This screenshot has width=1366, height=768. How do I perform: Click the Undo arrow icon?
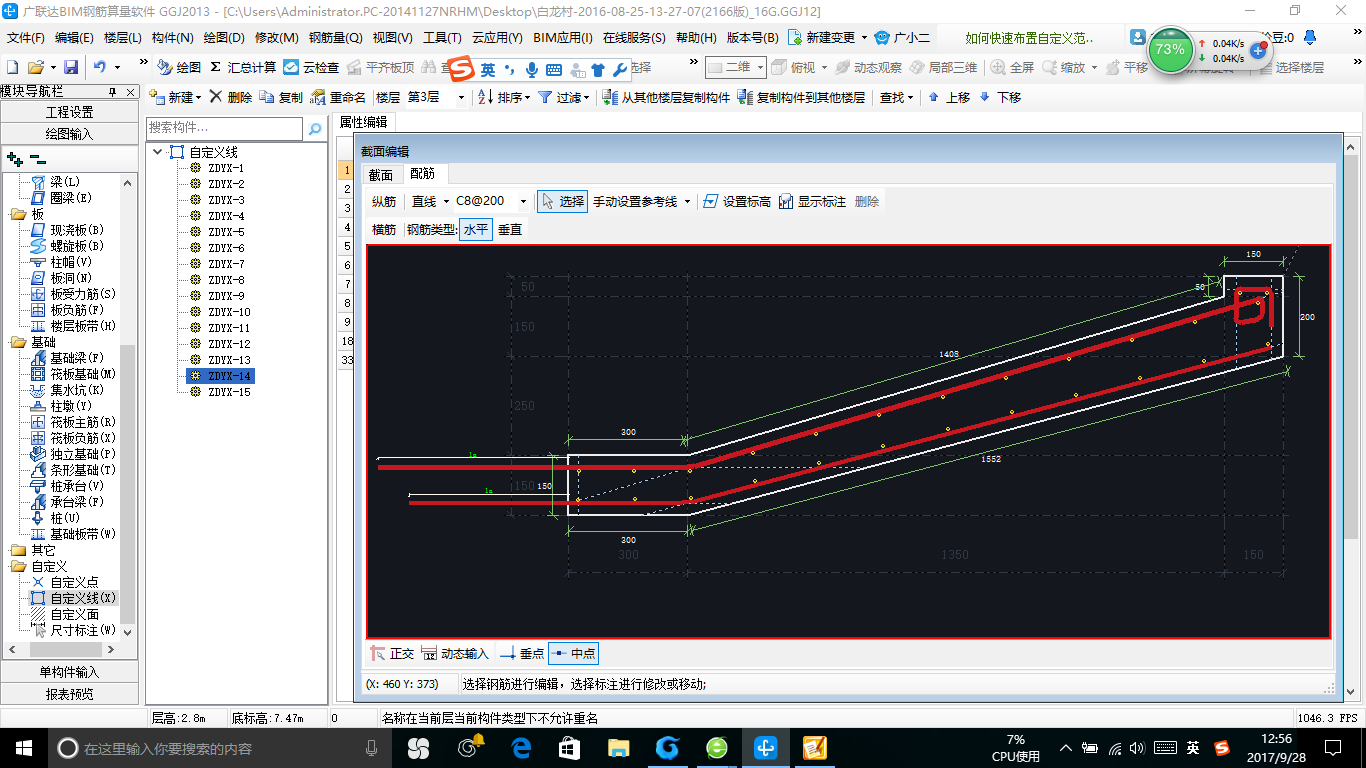100,67
